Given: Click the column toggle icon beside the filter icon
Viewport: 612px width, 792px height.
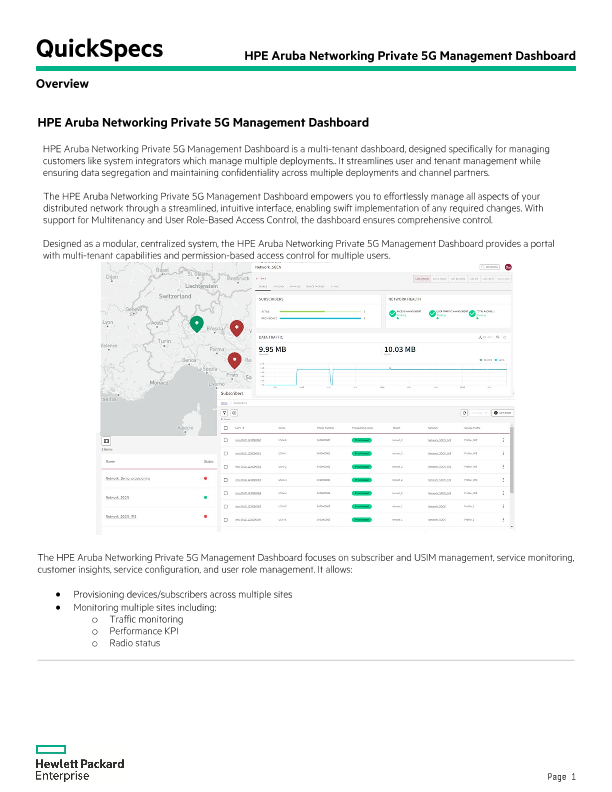Looking at the screenshot, I should [234, 413].
